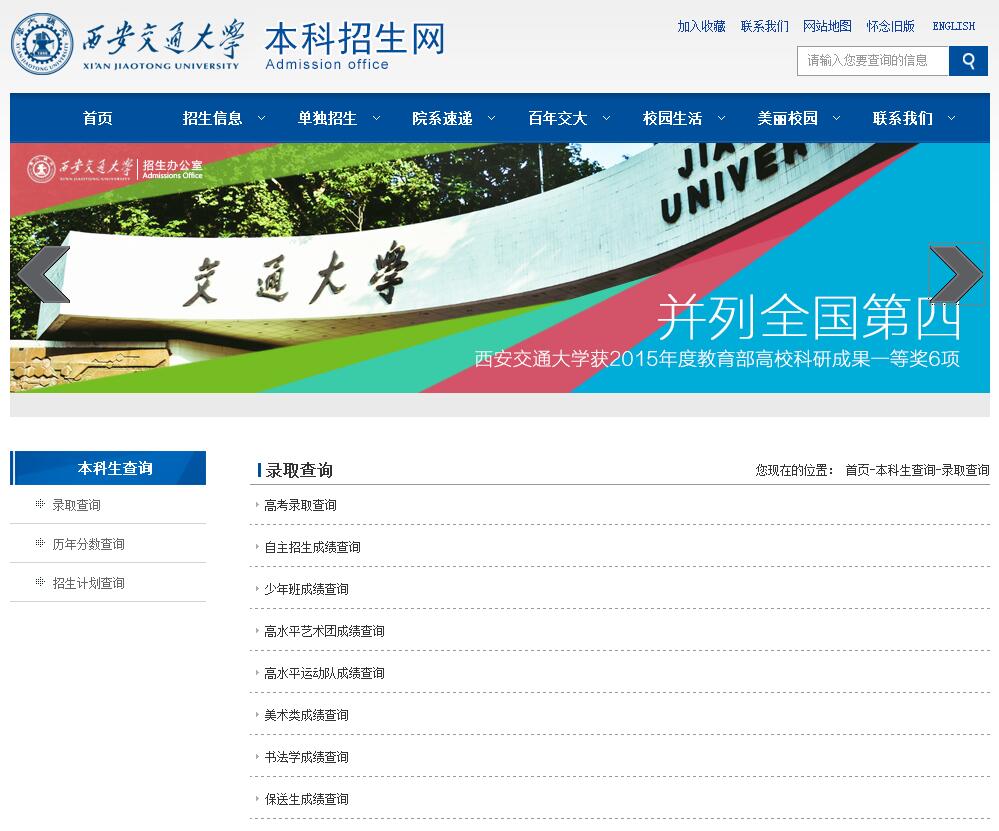
Task: Select 历年分数查询 in the sidebar
Action: 89,544
